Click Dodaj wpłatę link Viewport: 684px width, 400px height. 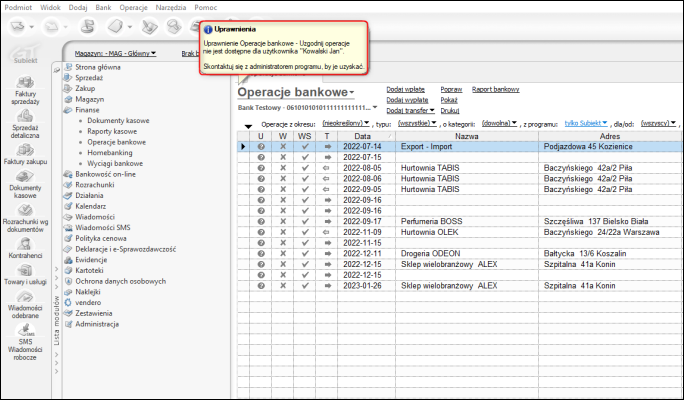[x=405, y=89]
